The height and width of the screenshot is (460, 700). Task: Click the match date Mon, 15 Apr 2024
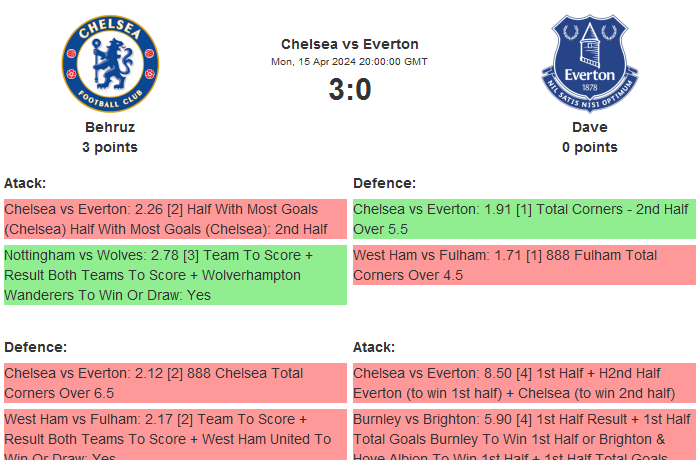(349, 61)
